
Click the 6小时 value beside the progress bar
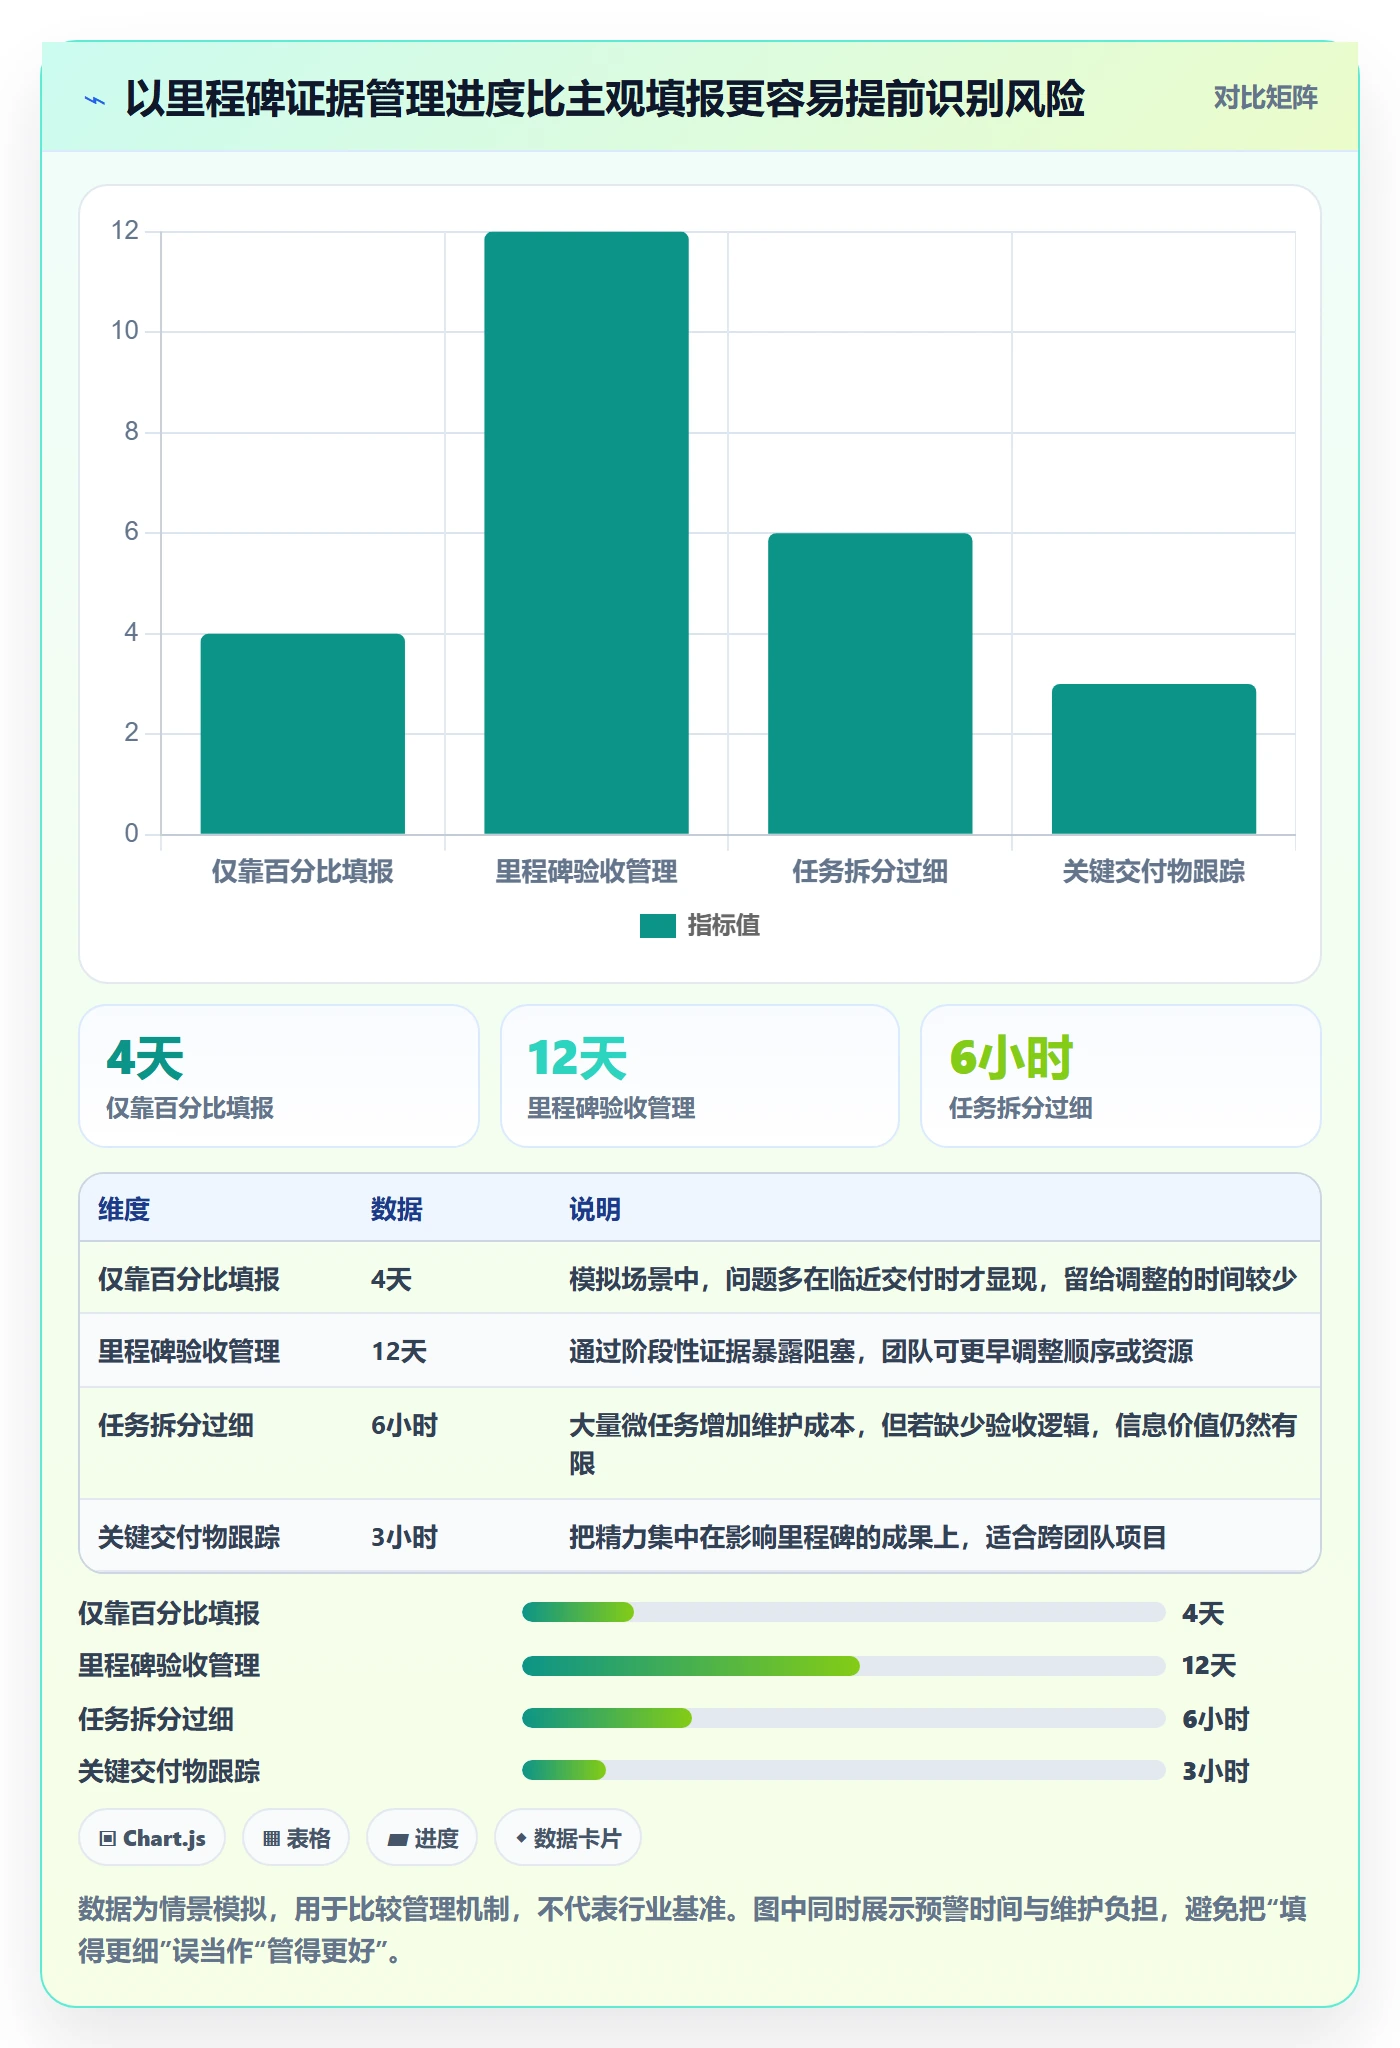click(x=1216, y=1719)
